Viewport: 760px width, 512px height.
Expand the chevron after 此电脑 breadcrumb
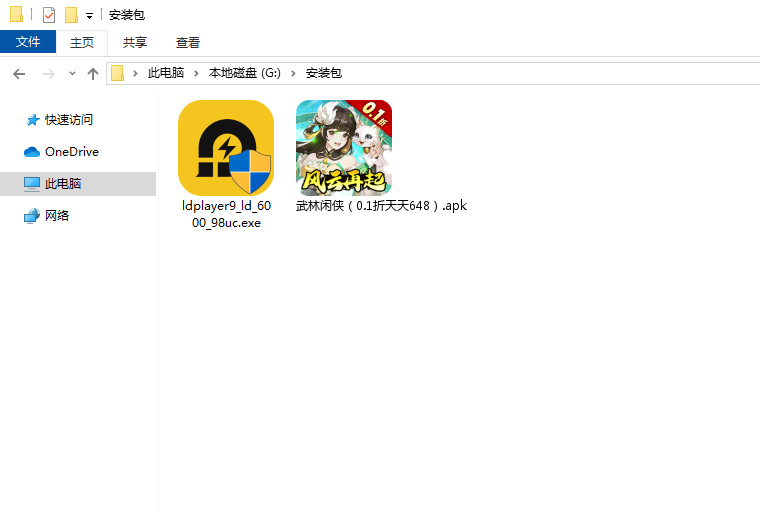[x=198, y=73]
